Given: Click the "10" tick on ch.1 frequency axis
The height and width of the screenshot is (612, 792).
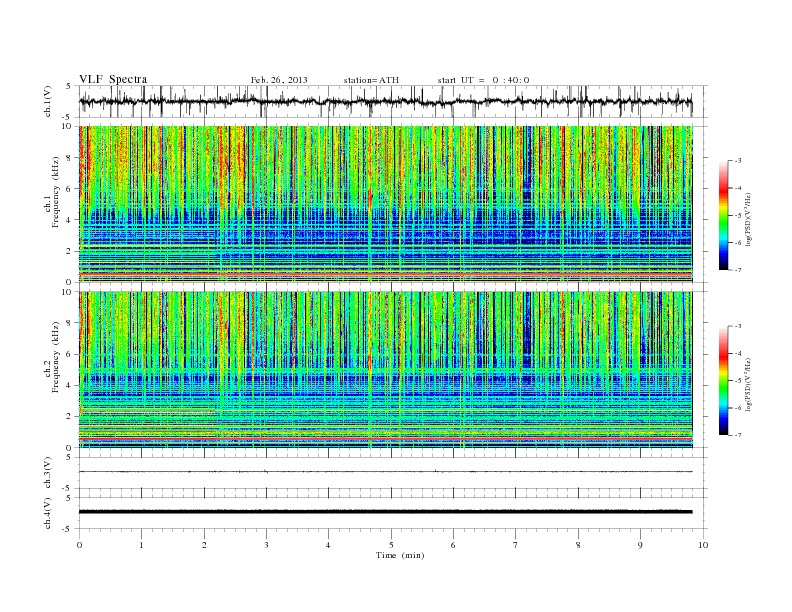Looking at the screenshot, I should coord(68,126).
